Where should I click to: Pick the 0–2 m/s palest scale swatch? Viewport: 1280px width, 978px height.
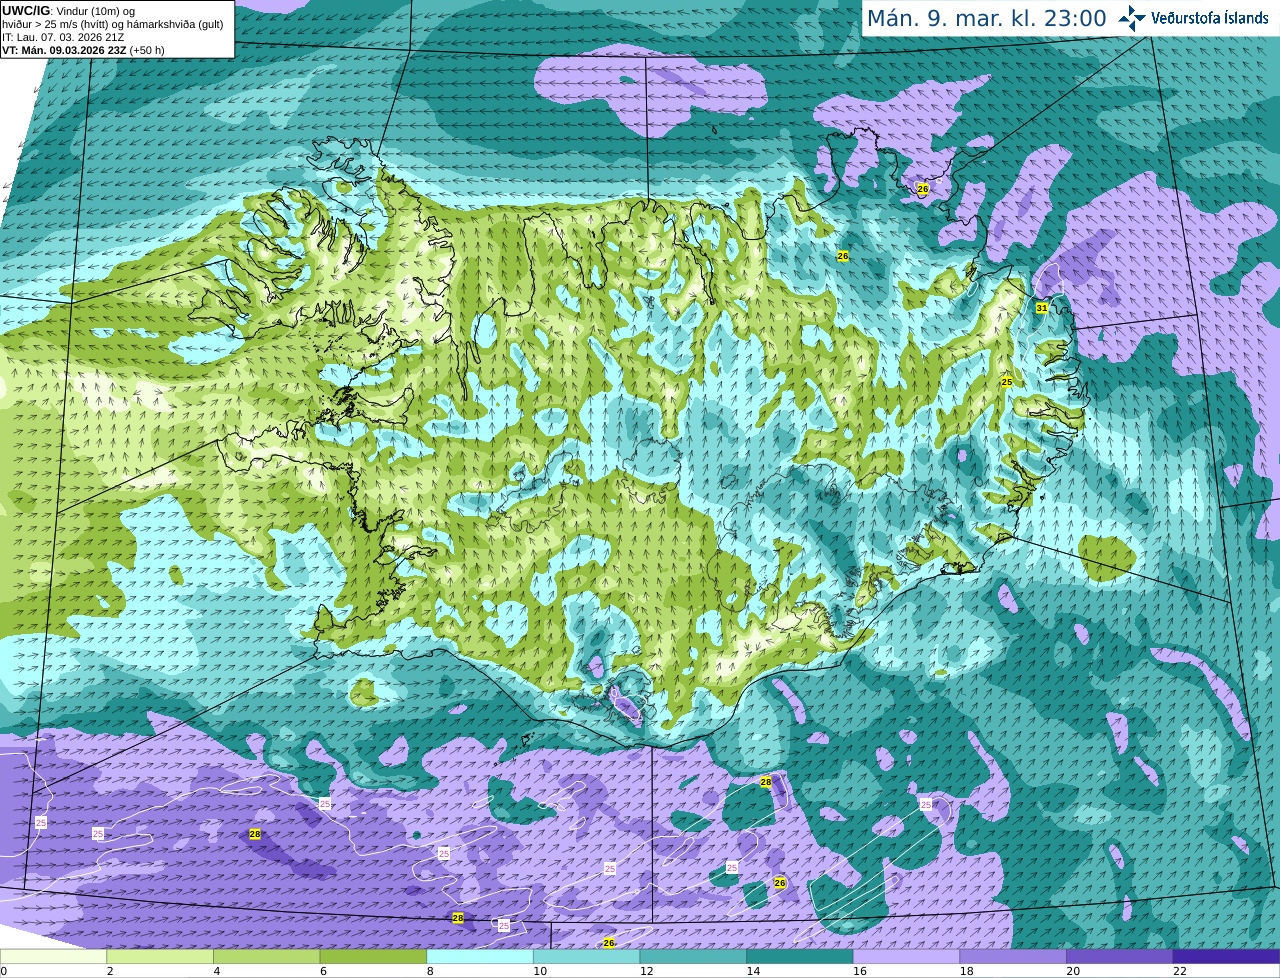coord(53,956)
